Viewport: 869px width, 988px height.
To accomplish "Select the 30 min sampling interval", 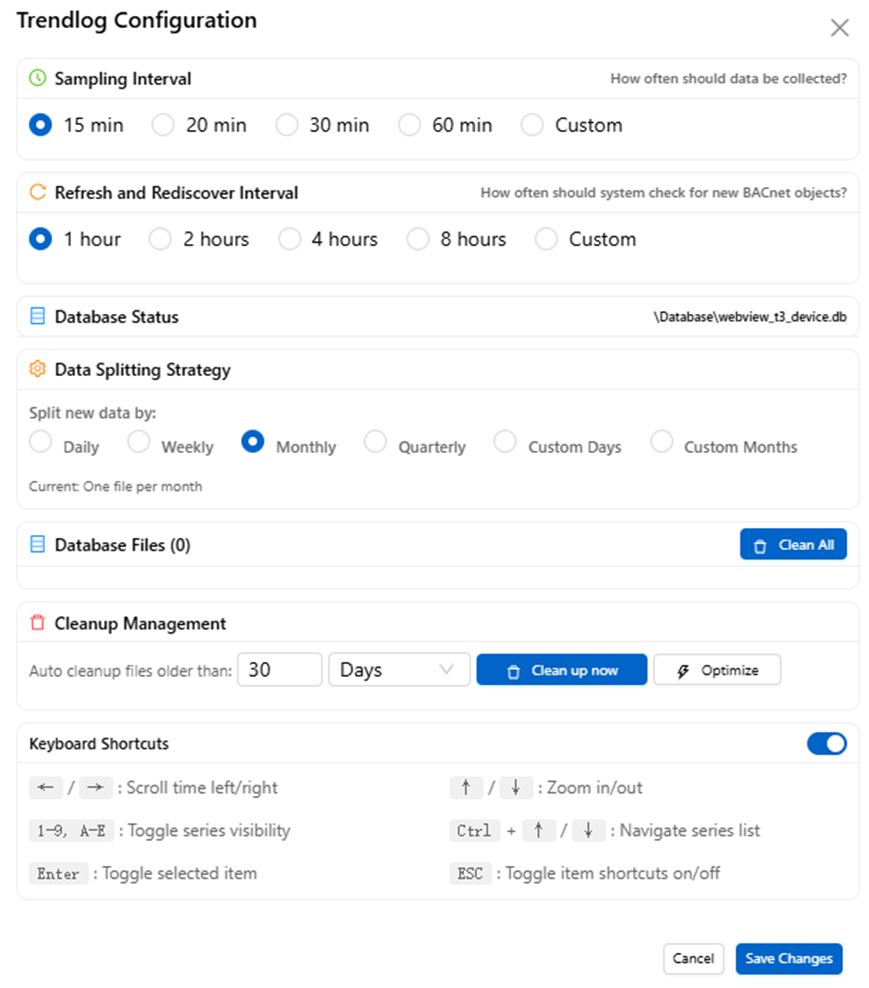I will pos(287,124).
